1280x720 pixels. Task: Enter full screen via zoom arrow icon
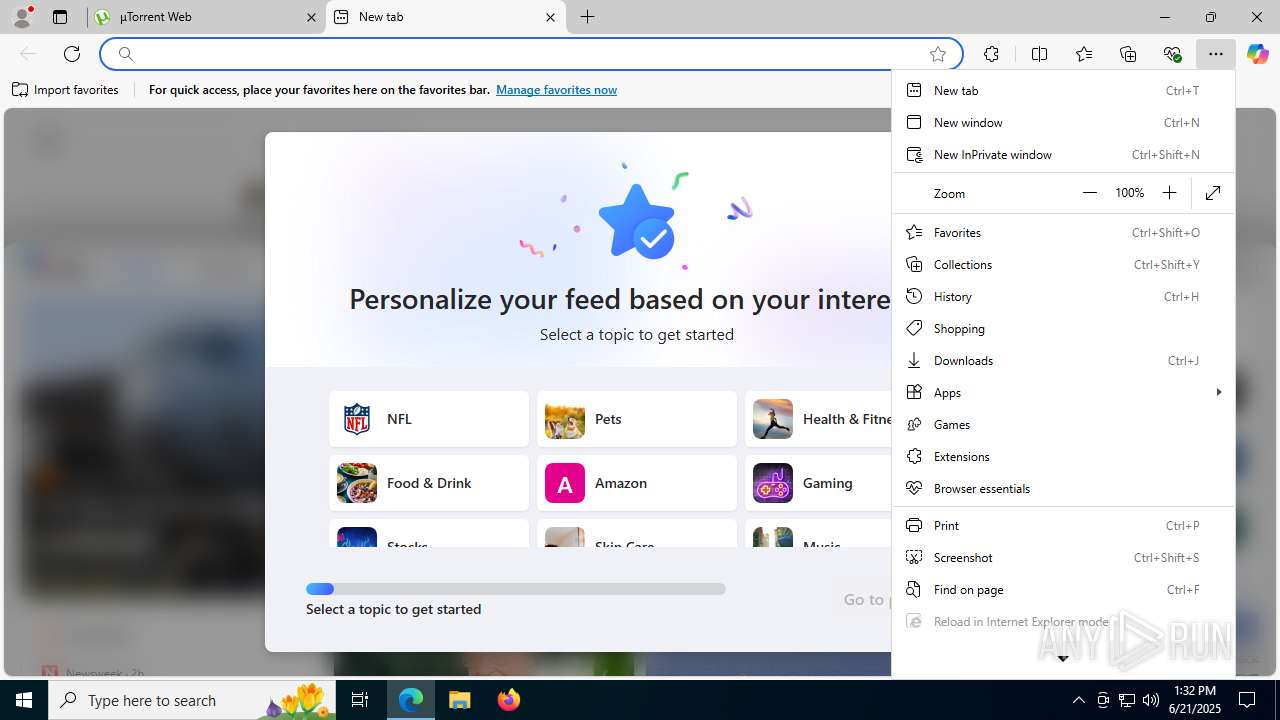coord(1213,193)
